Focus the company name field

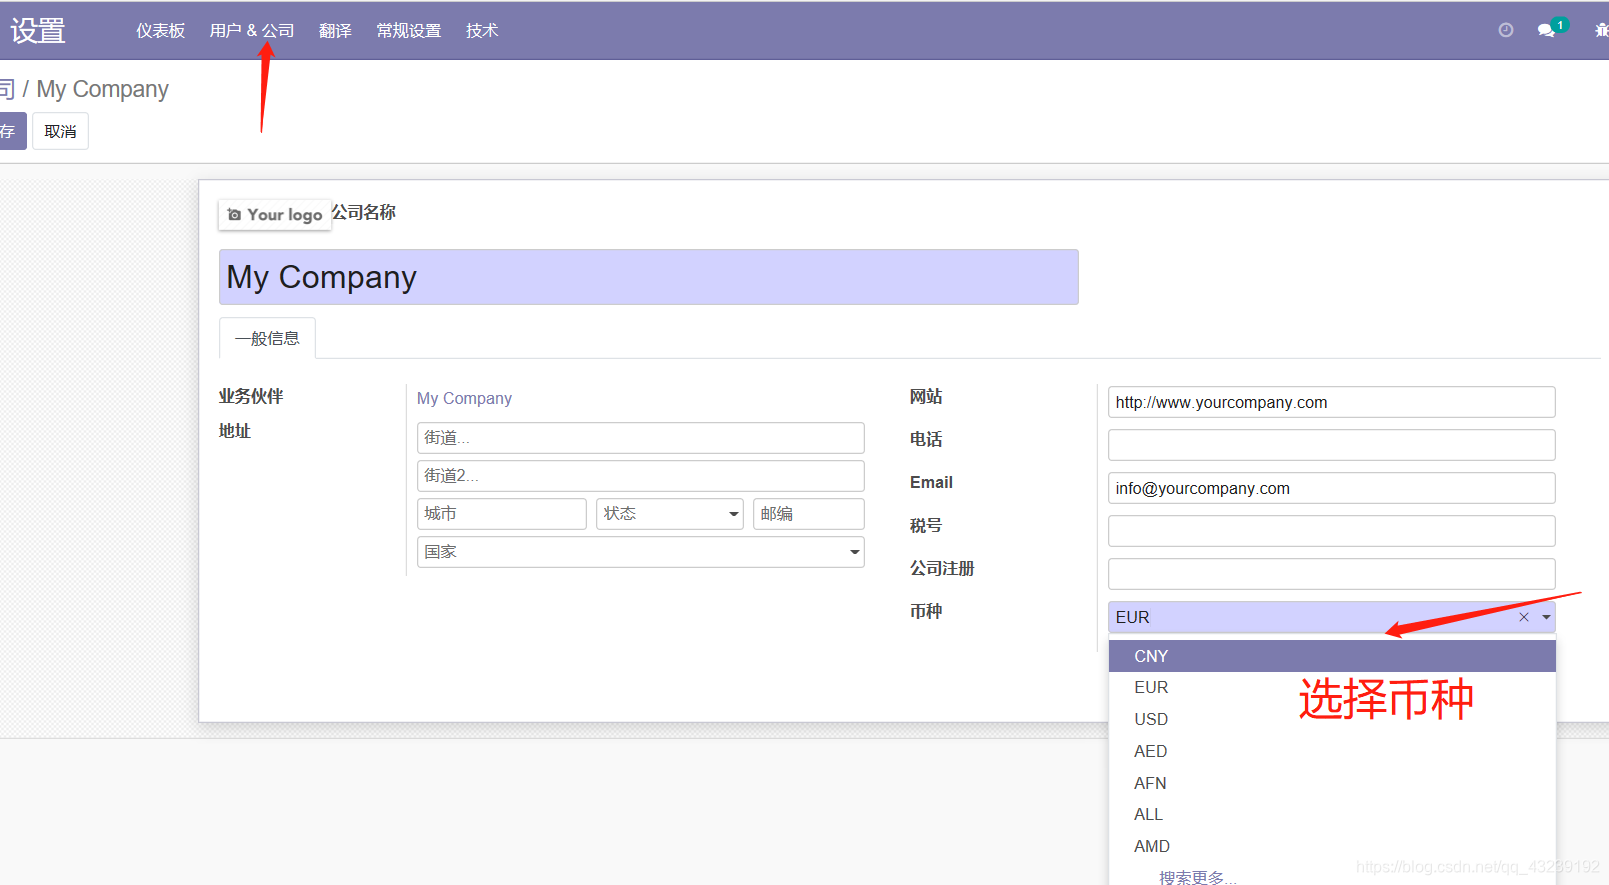point(648,277)
